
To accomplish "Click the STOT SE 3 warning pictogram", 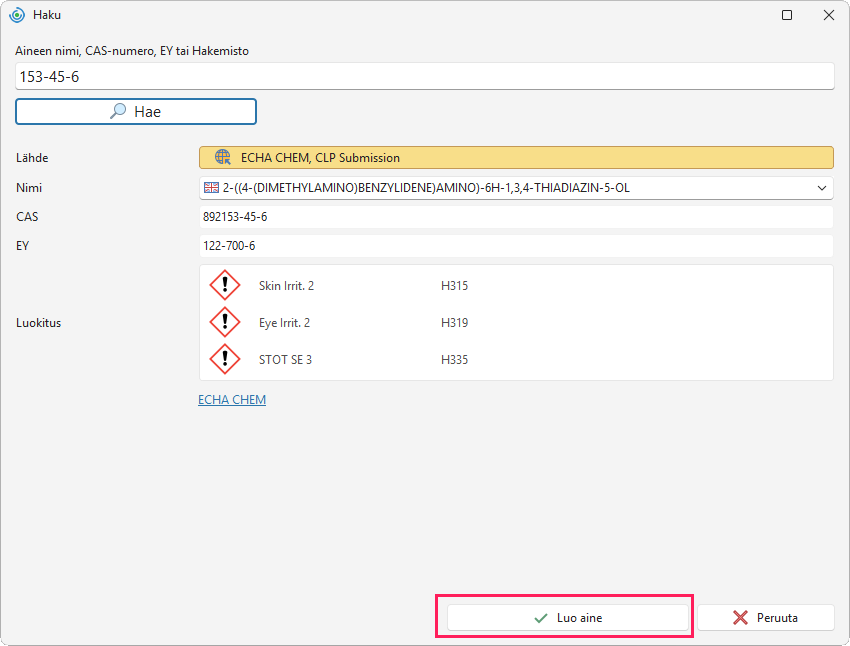I will coord(225,359).
